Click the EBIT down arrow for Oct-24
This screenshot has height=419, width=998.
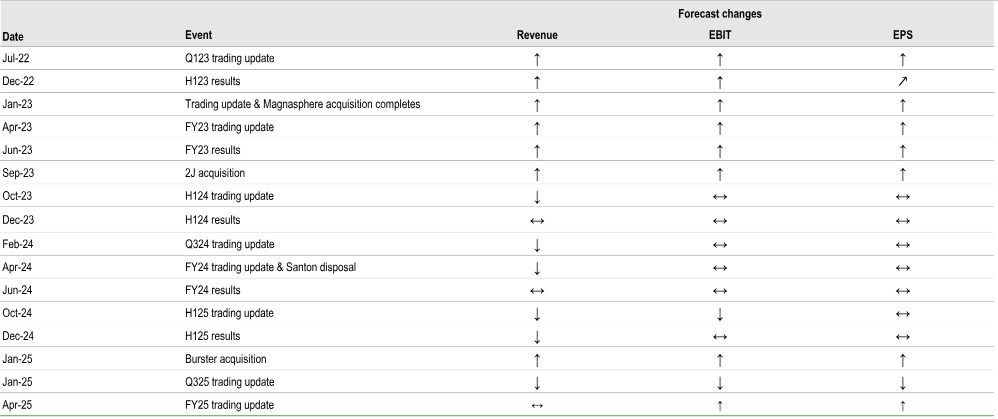(720, 314)
